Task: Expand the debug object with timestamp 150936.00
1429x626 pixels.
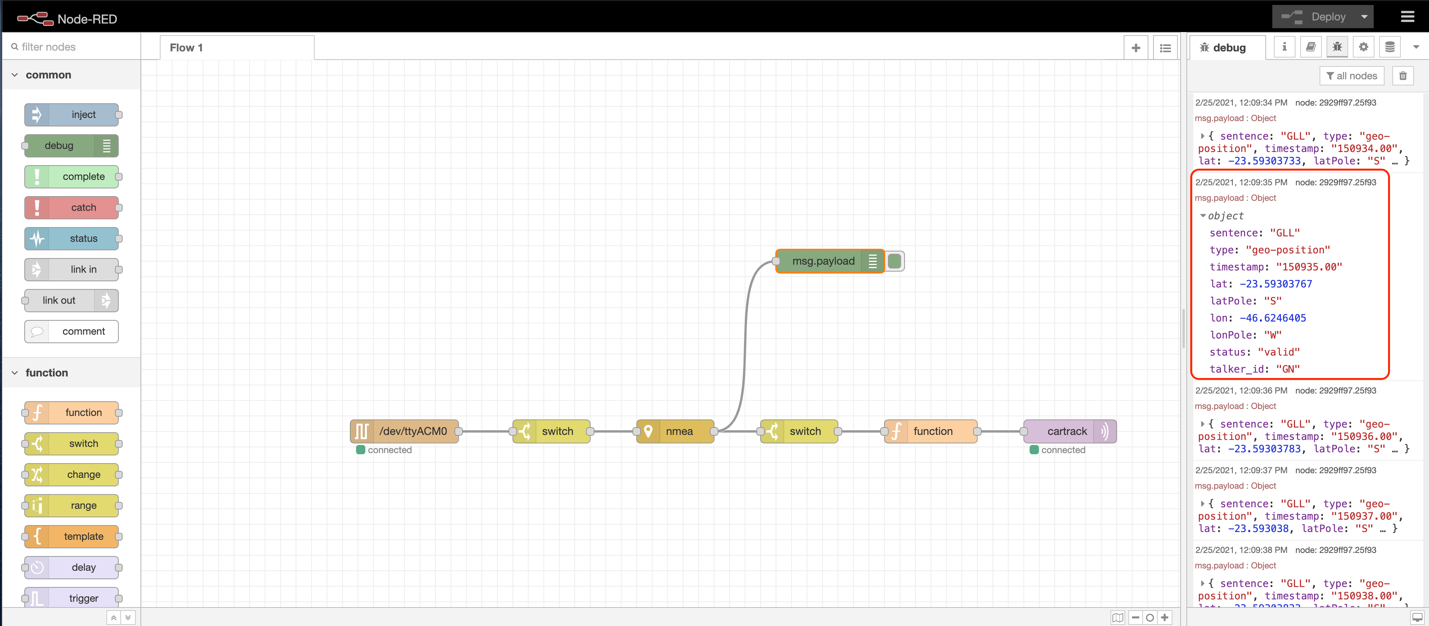Action: coord(1202,424)
